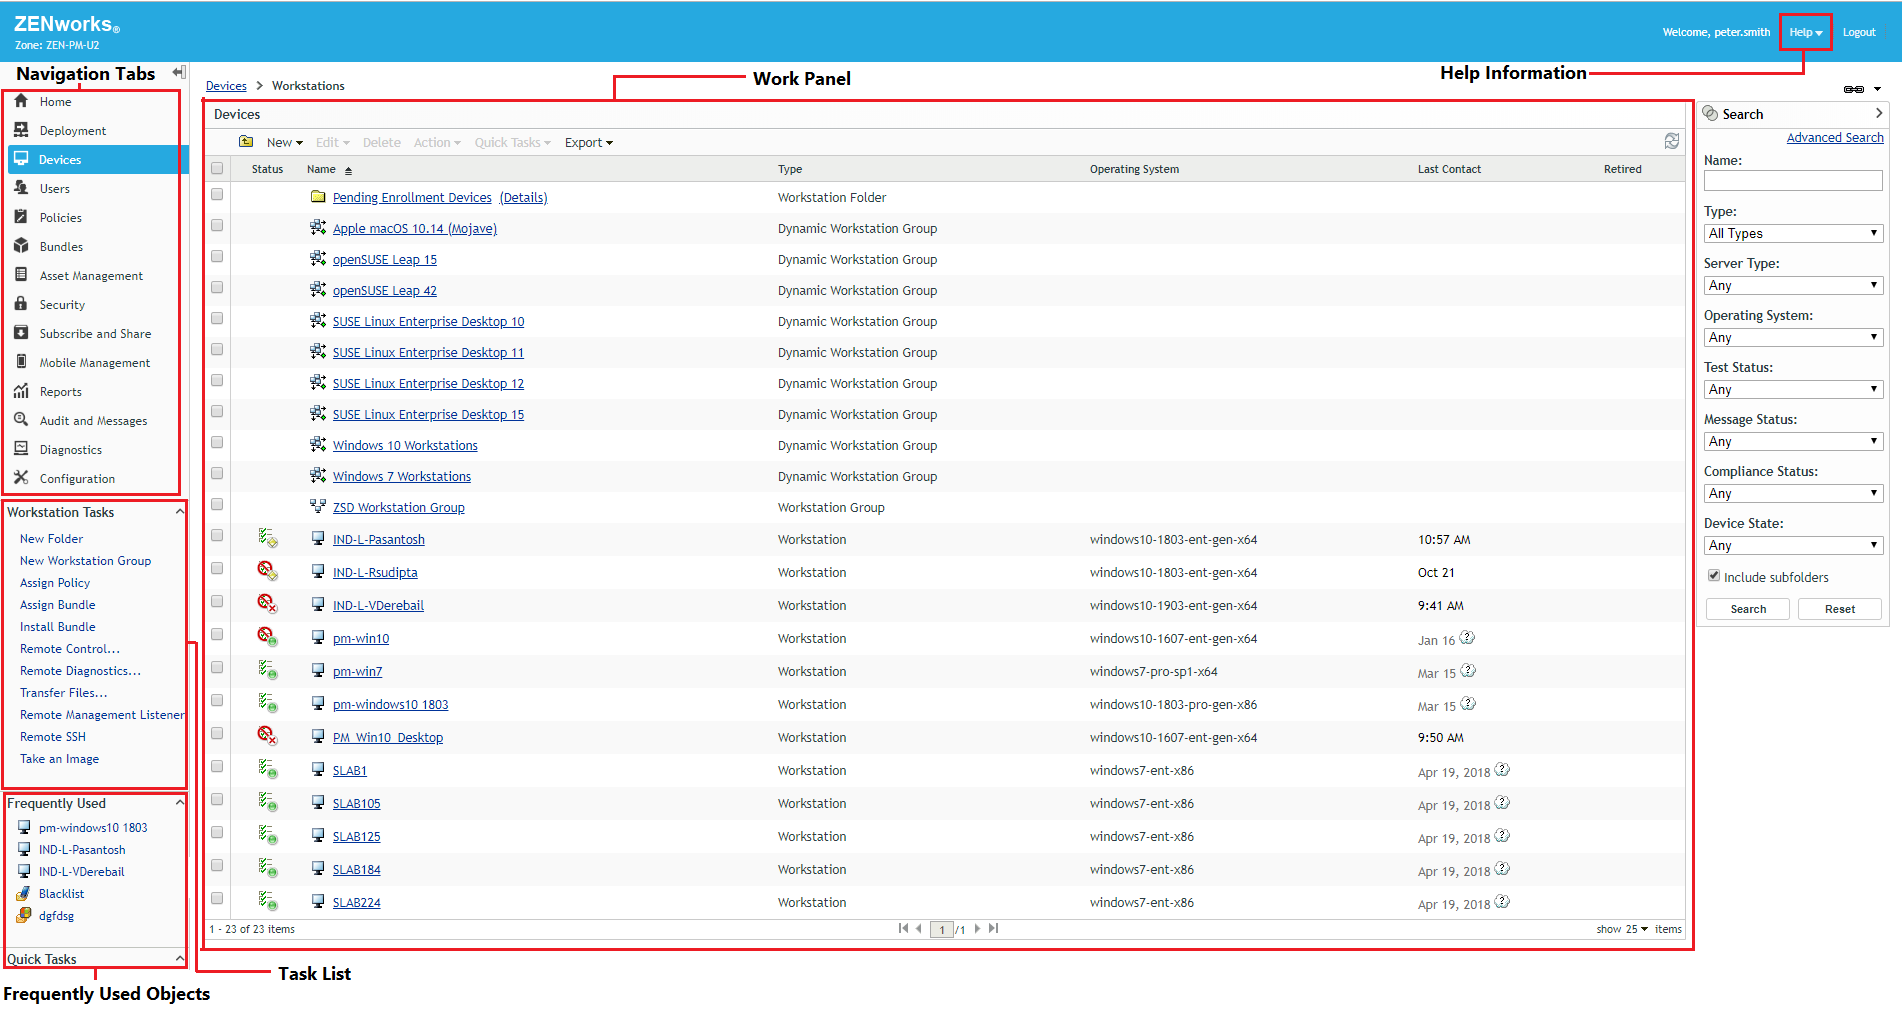Click the Reset button in Search panel

(1839, 609)
